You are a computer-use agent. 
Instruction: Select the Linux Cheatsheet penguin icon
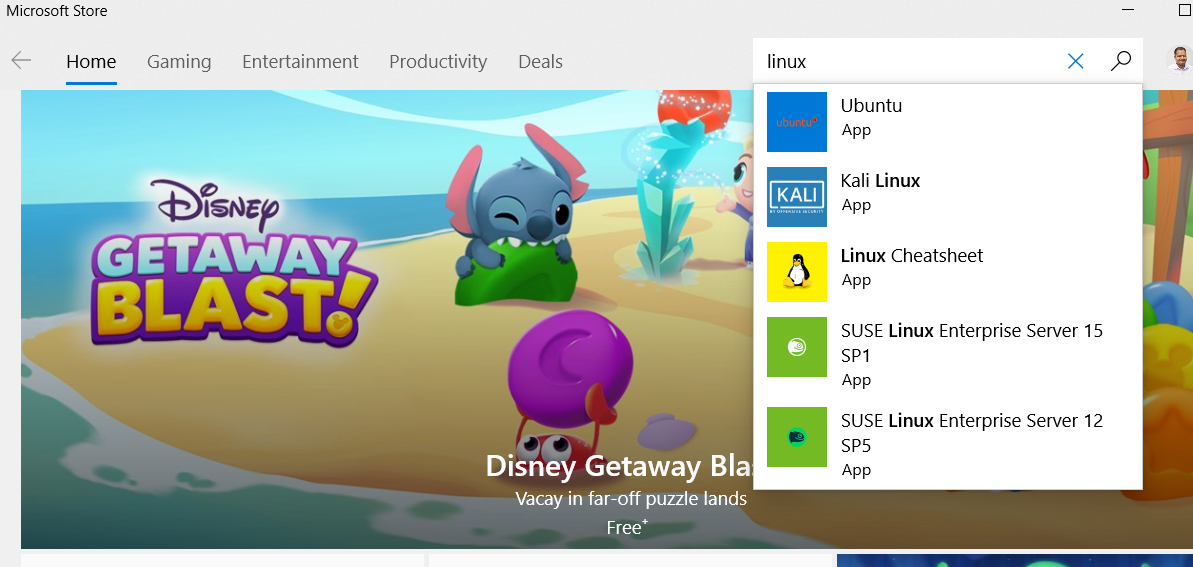pyautogui.click(x=797, y=272)
